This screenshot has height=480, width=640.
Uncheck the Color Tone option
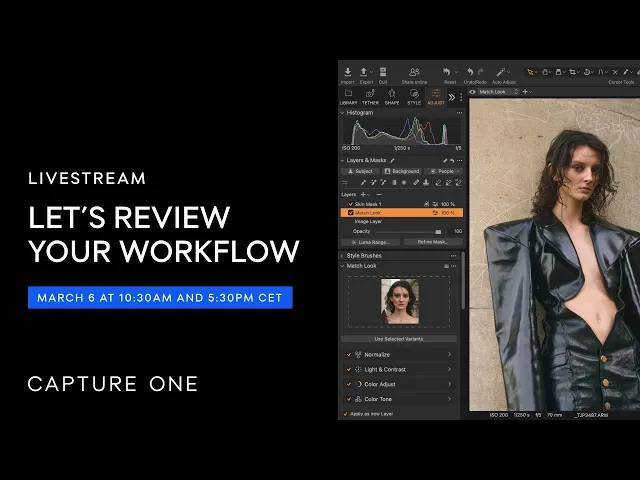click(x=349, y=399)
